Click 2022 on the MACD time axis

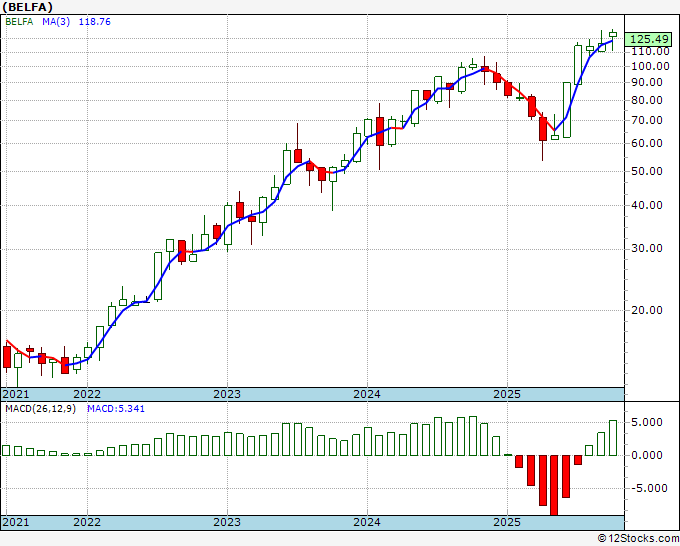tap(87, 522)
